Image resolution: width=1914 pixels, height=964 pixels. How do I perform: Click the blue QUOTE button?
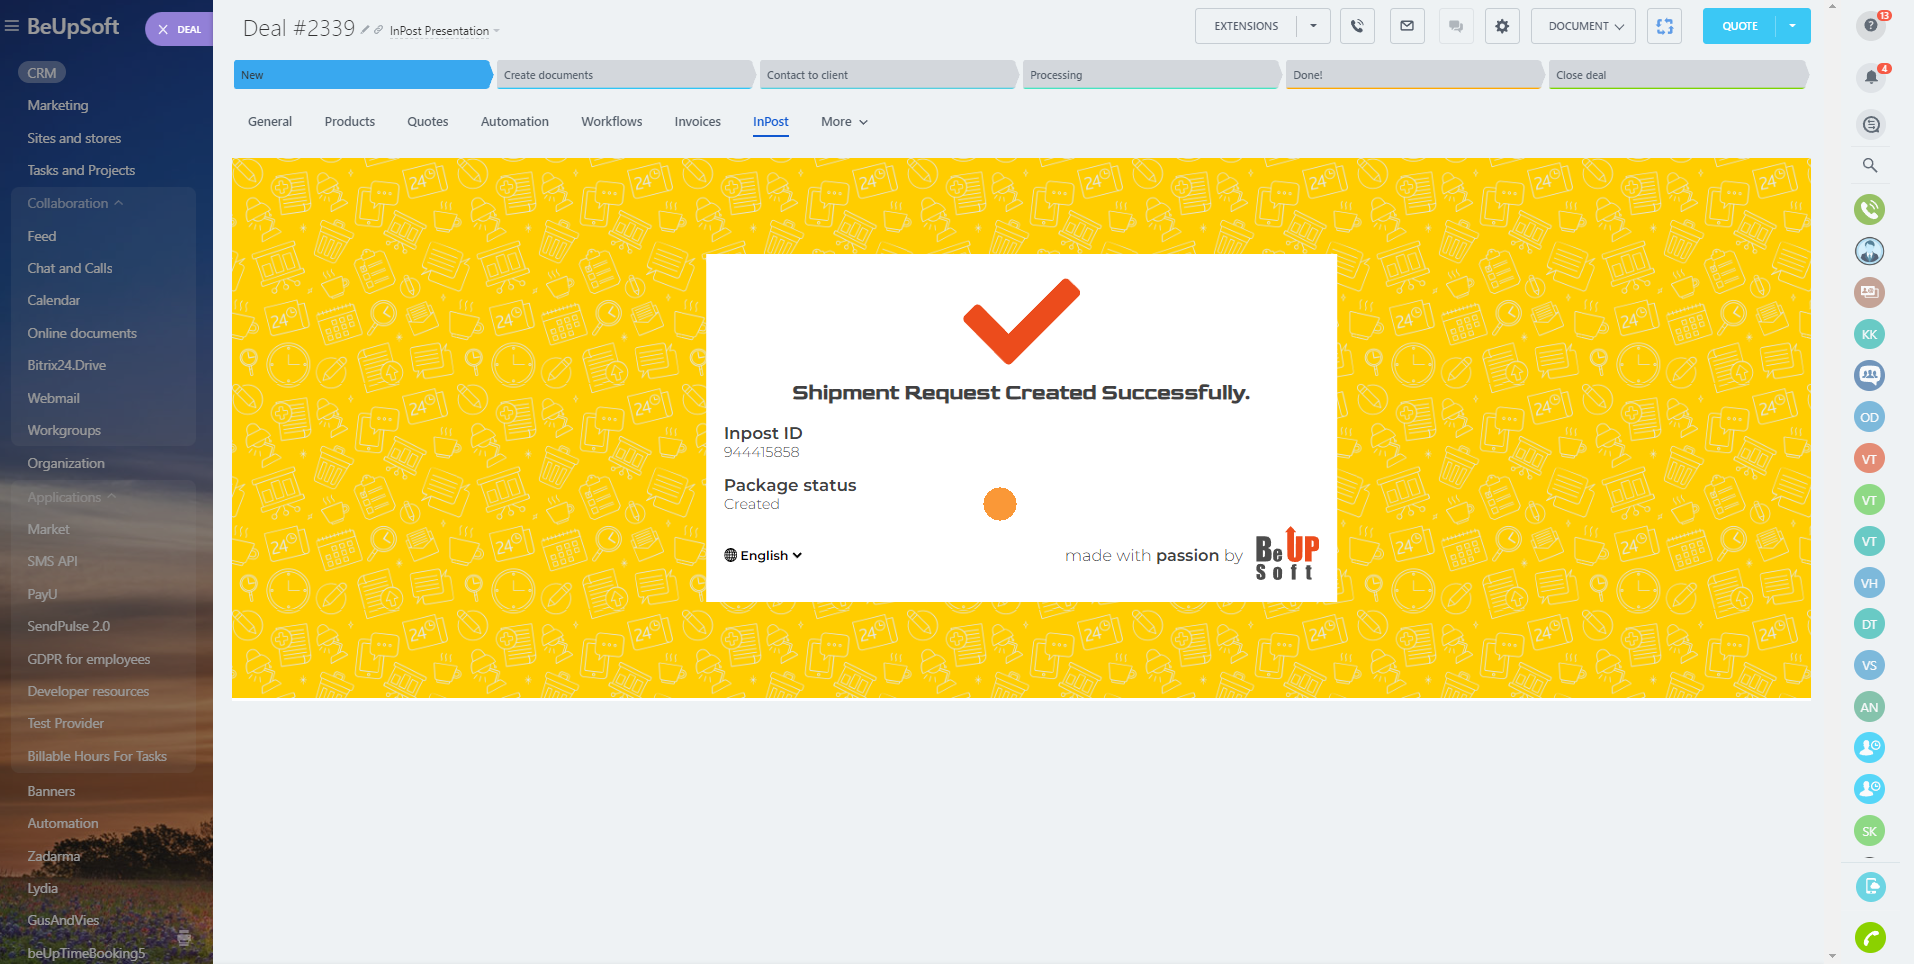coord(1739,26)
